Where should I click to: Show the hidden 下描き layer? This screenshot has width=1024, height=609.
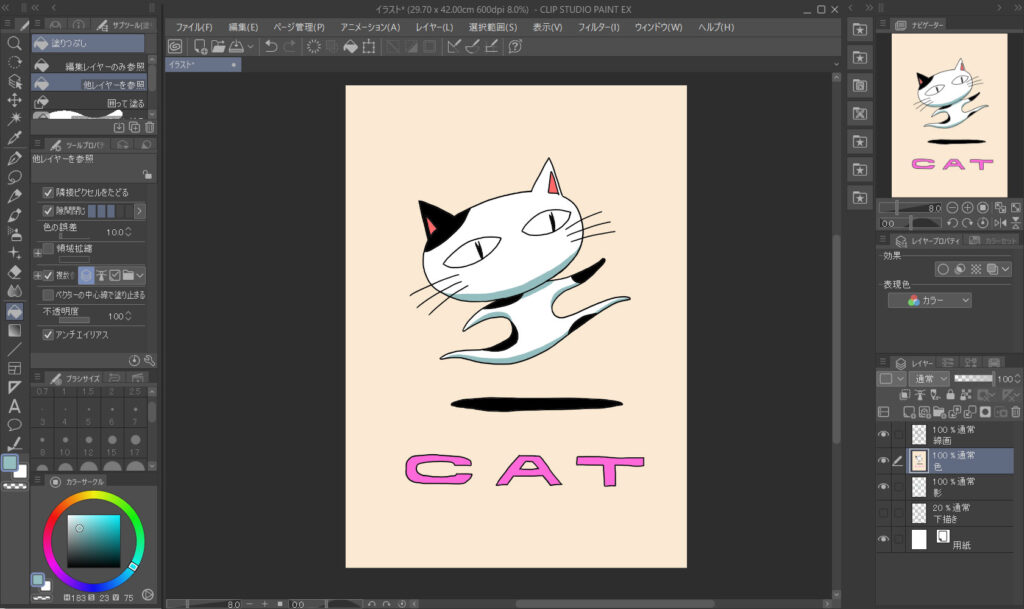tap(883, 513)
